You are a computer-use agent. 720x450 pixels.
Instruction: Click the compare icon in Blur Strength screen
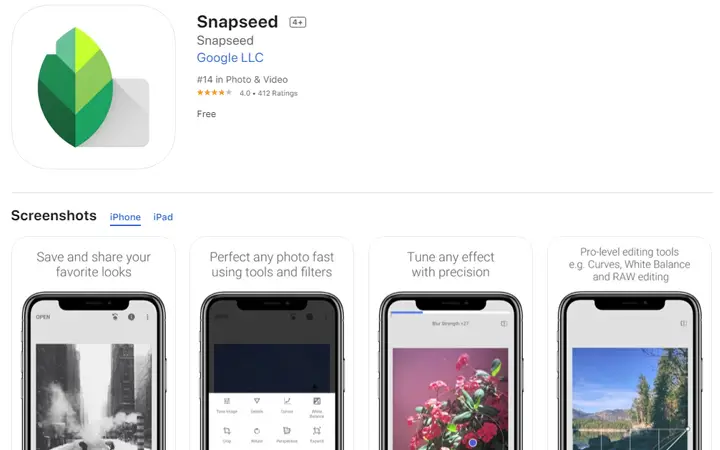pyautogui.click(x=504, y=323)
